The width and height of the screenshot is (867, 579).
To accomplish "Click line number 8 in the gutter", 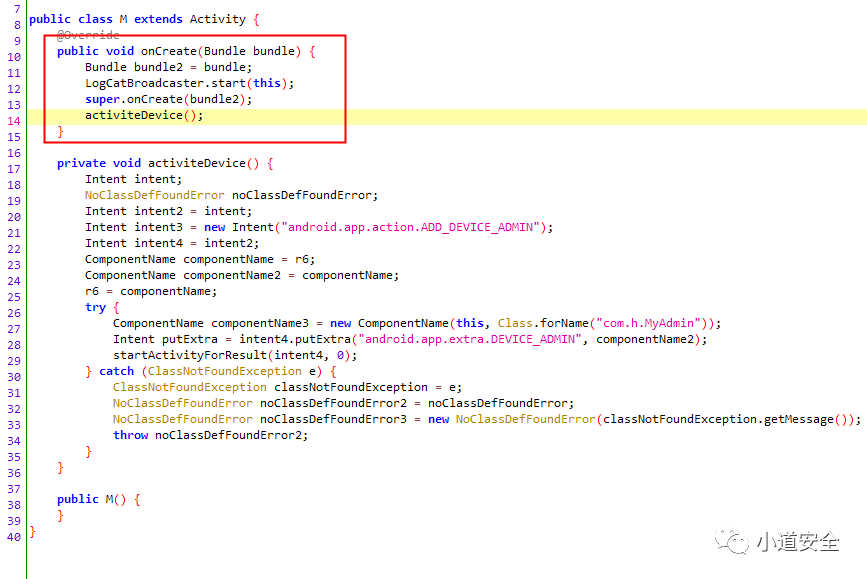I will 17,25.
